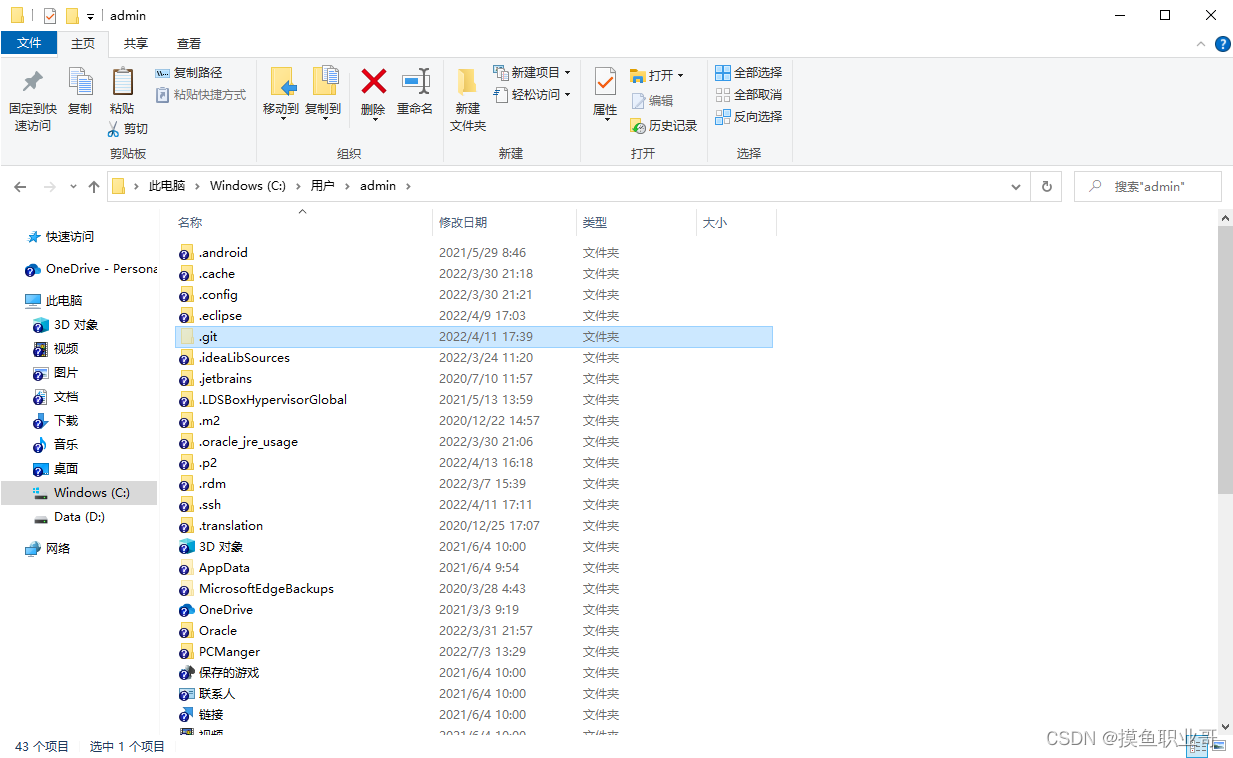
Task: Collapse the ribbon with the chevron
Action: pyautogui.click(x=1201, y=44)
